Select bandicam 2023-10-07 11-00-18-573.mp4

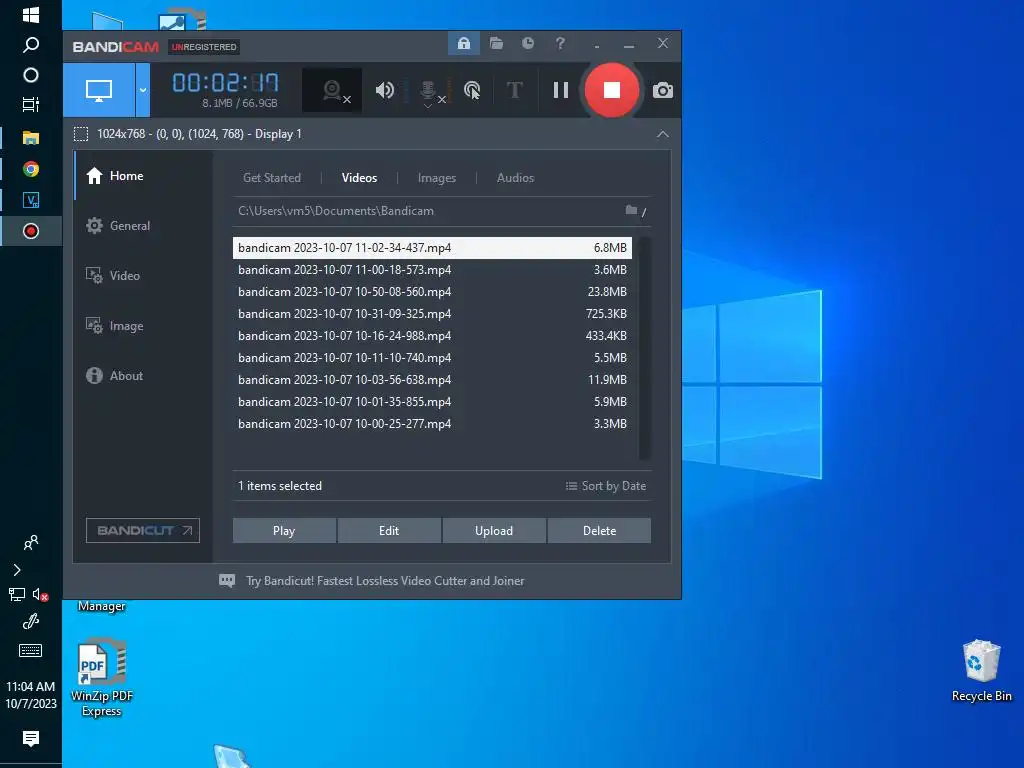pyautogui.click(x=432, y=270)
